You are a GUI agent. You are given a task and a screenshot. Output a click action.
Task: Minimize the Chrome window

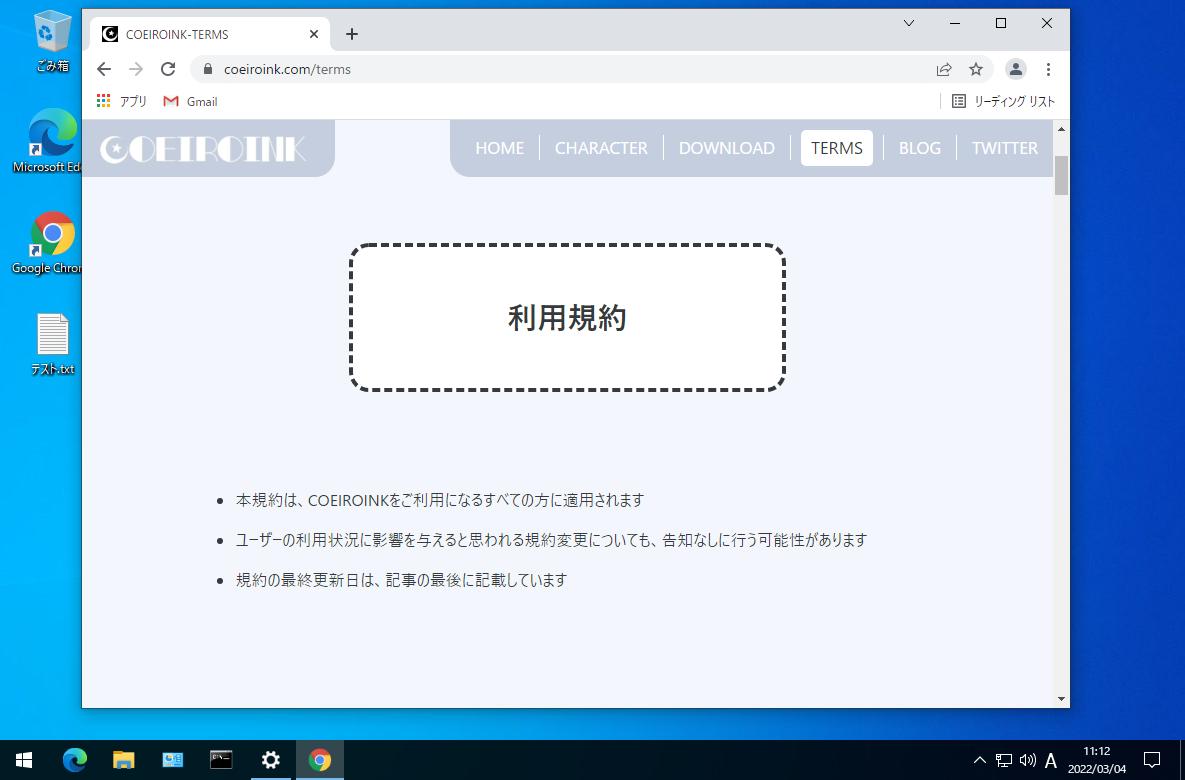click(x=955, y=23)
